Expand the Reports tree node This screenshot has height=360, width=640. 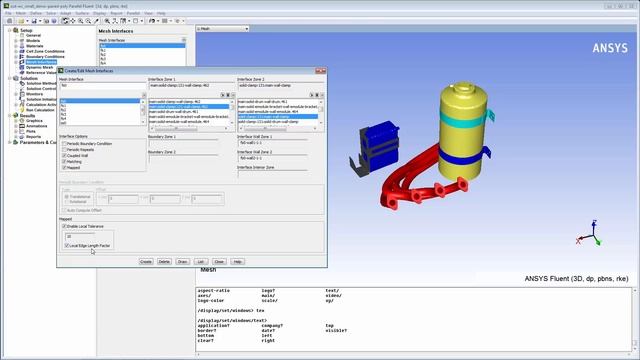click(x=16, y=137)
